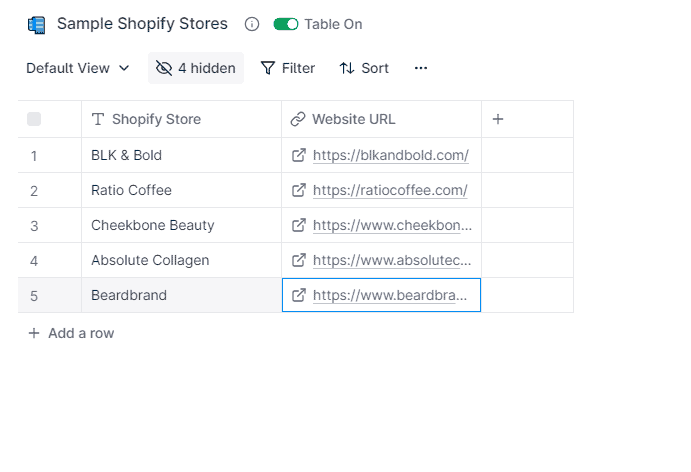Open external link icon for Ratio Coffee
The image size is (691, 472).
point(299,190)
